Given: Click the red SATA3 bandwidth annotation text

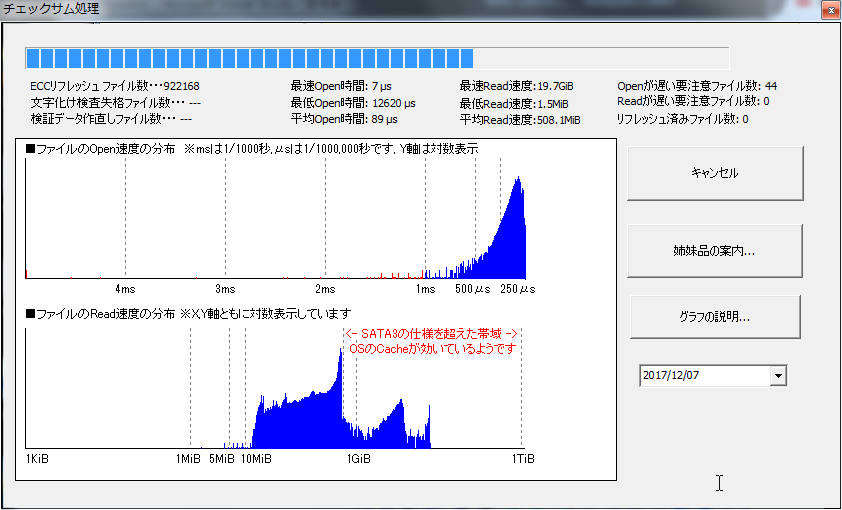Looking at the screenshot, I should click(430, 334).
